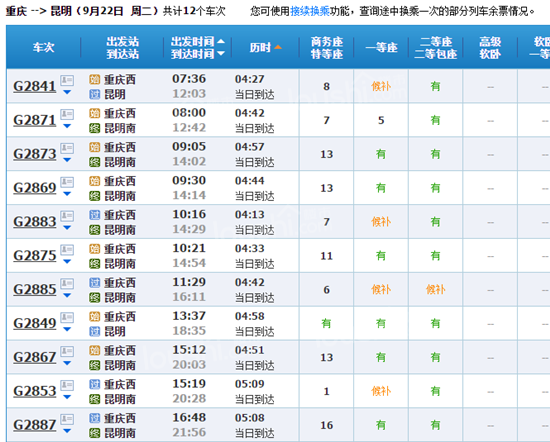Viewport: 550px width, 442px height.
Task: Open the ID card icon for G2883
Action: pyautogui.click(x=67, y=216)
